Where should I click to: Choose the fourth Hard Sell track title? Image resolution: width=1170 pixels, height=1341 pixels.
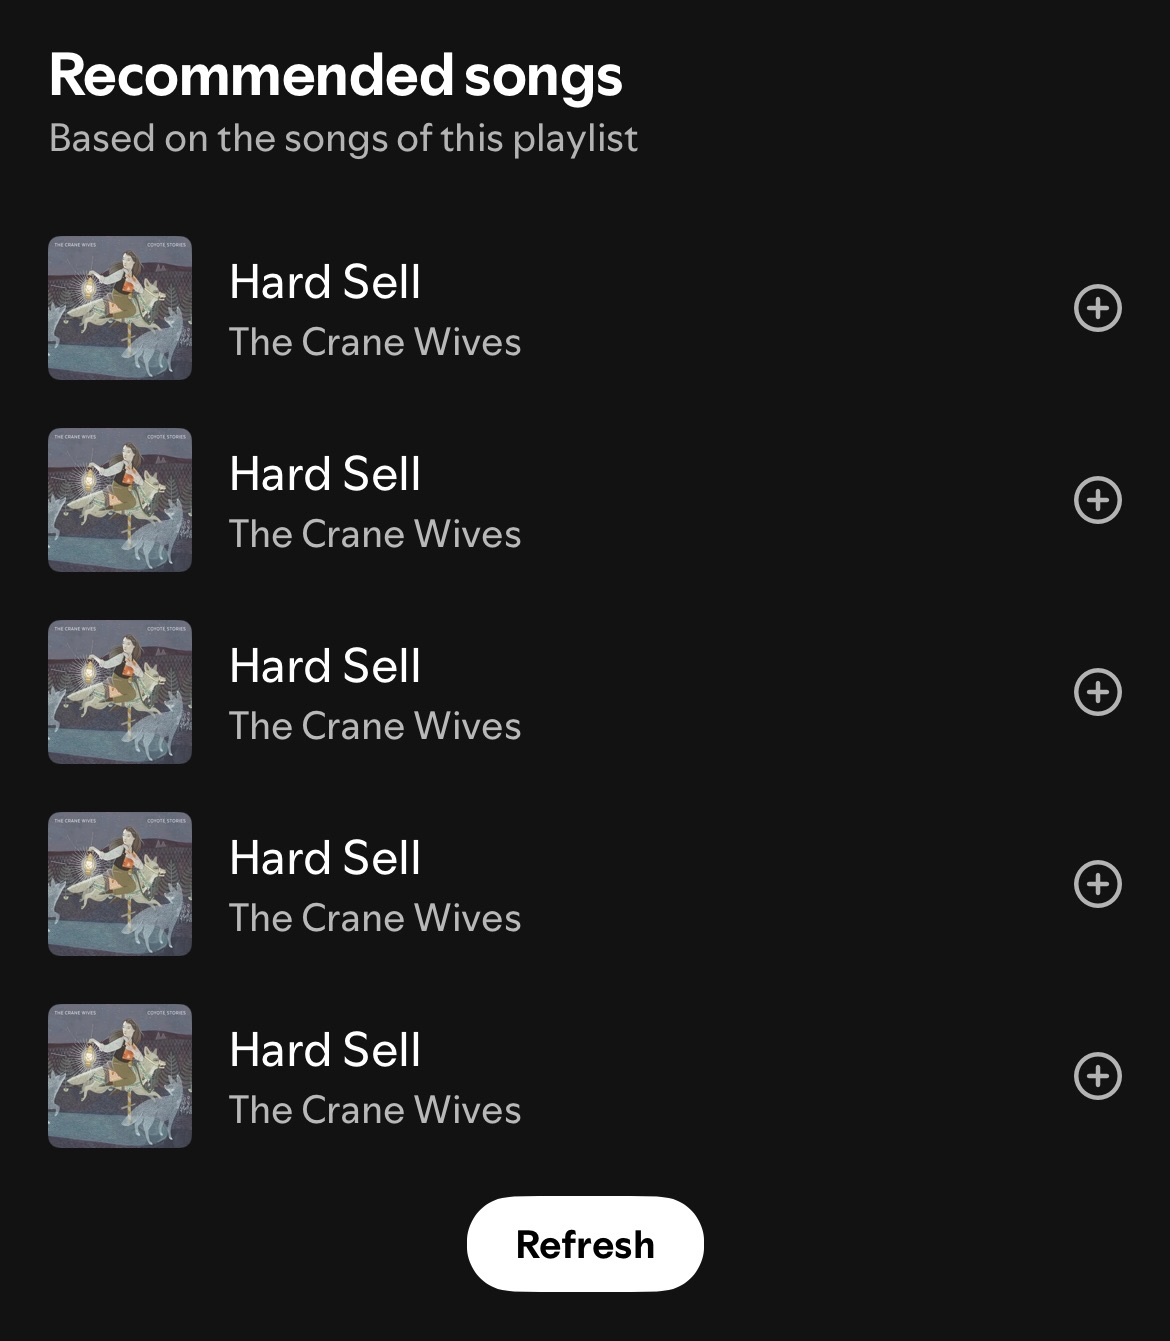[x=325, y=858]
